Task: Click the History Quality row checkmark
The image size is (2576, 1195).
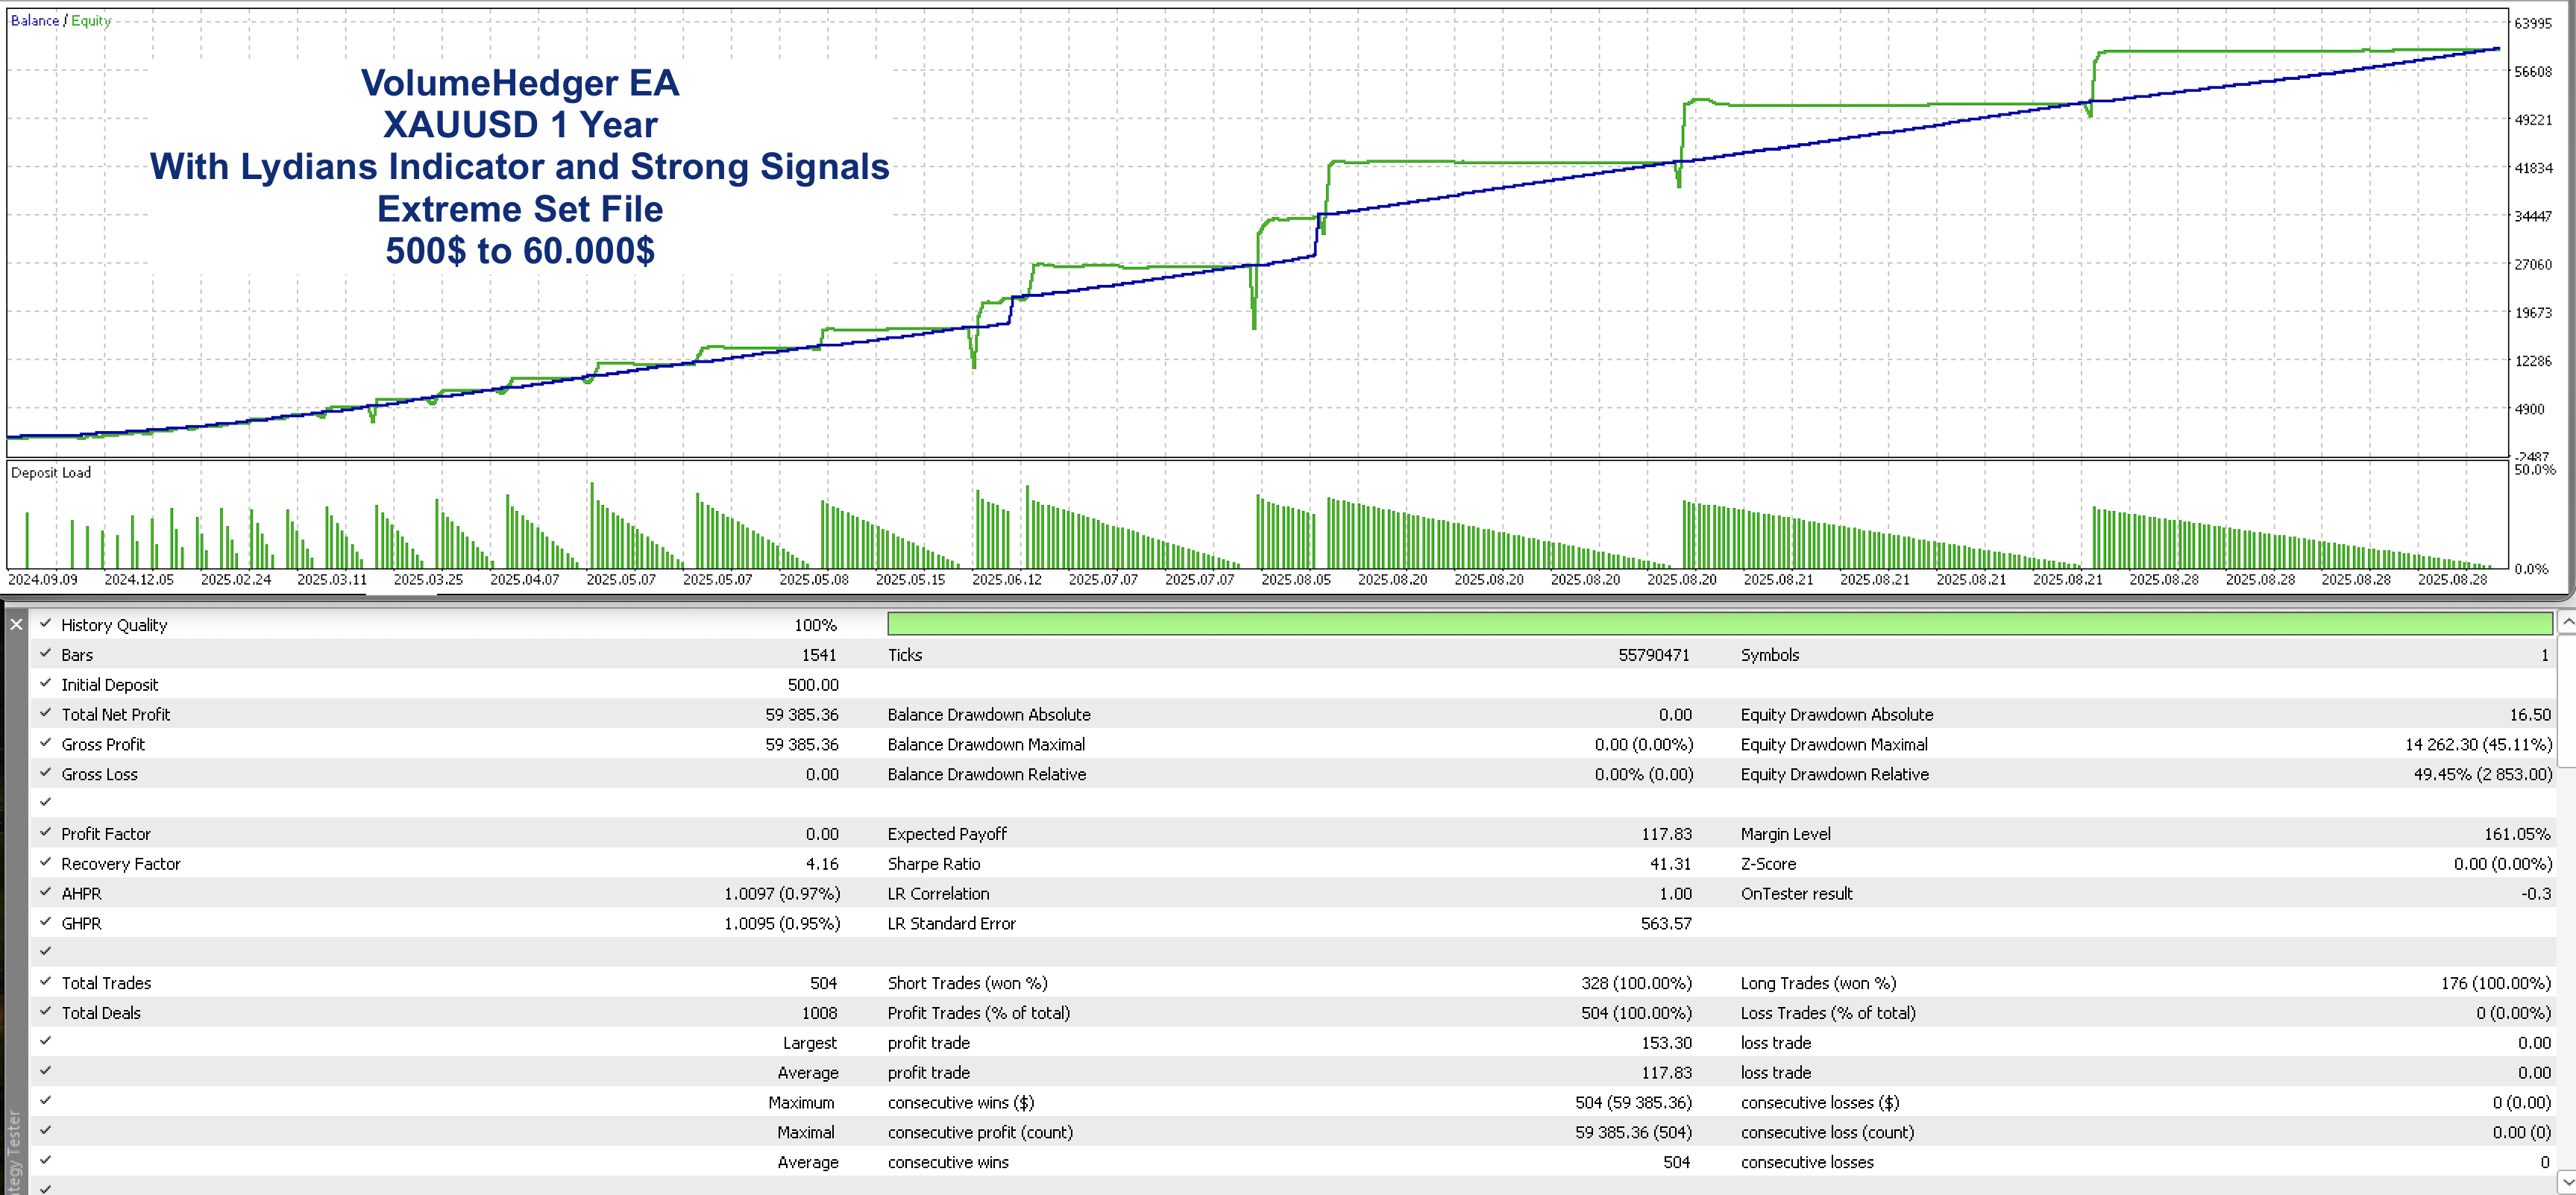Action: [x=45, y=623]
